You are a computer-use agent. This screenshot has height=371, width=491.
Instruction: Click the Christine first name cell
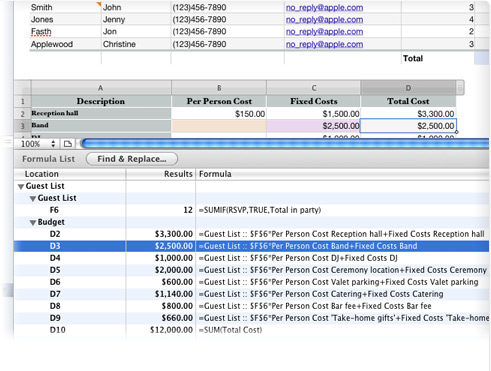136,44
